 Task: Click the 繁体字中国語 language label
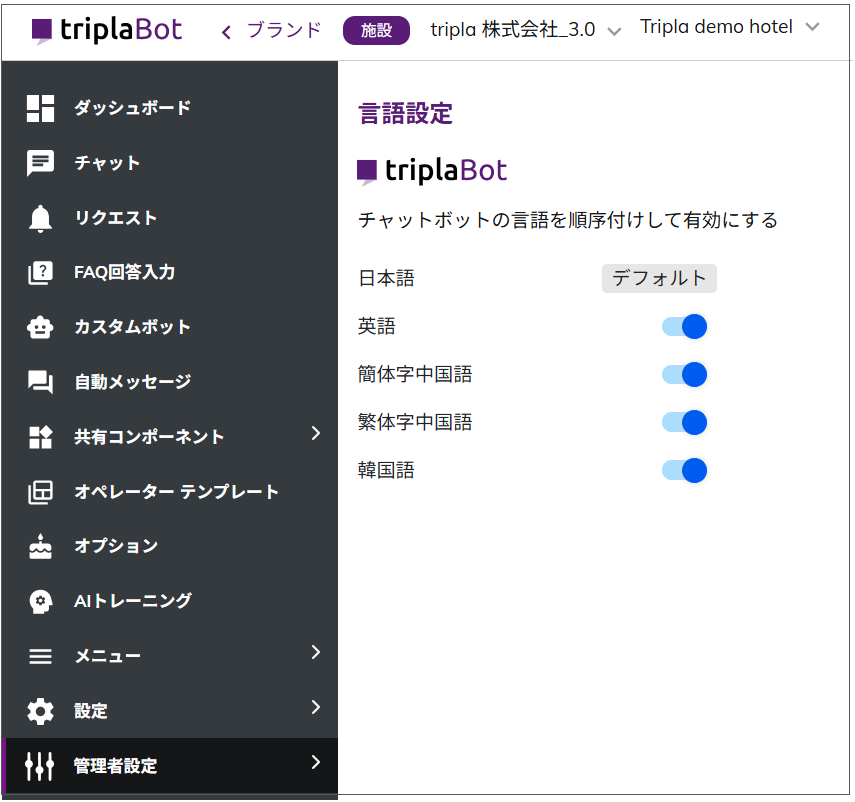click(x=415, y=423)
